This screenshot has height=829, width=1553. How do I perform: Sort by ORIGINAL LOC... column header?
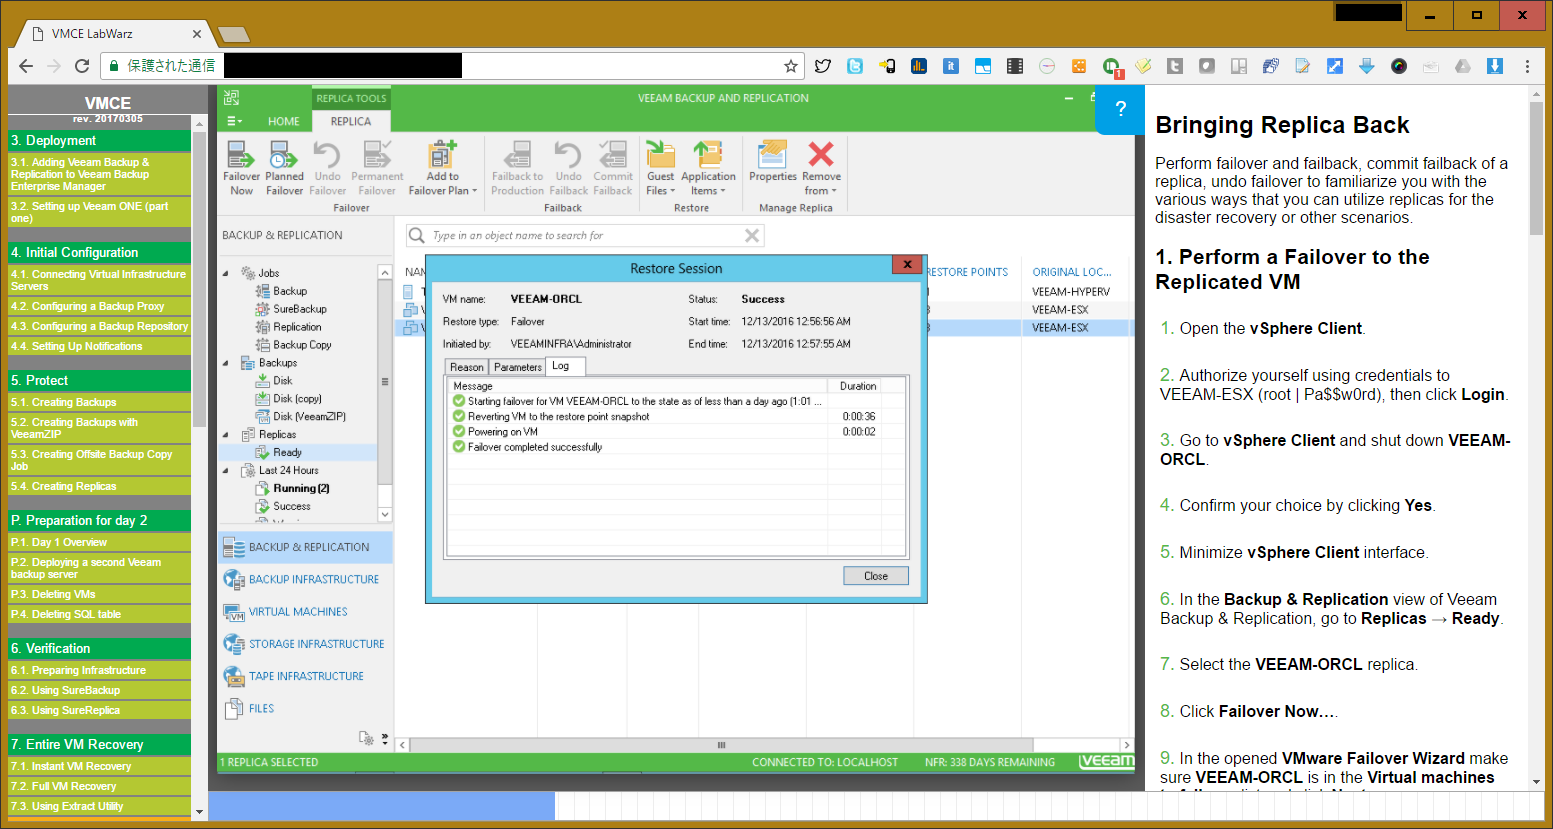tap(1071, 272)
